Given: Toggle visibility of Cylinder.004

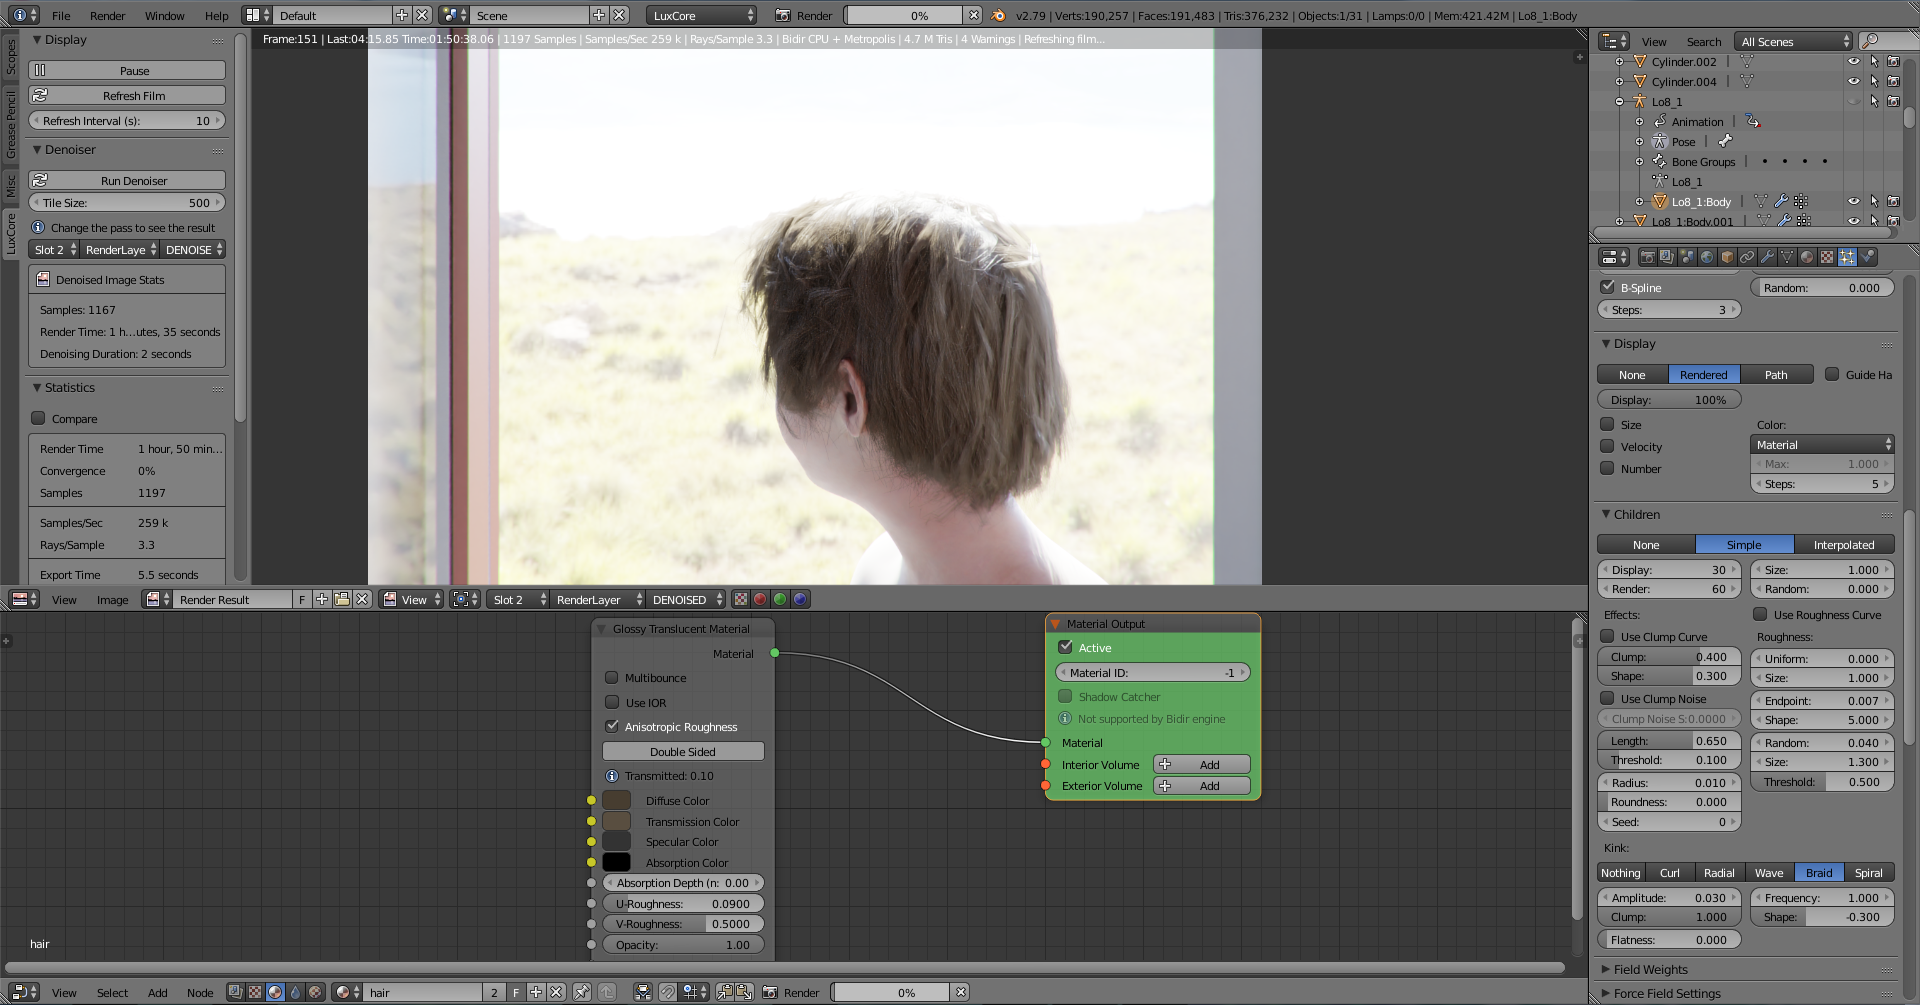Looking at the screenshot, I should [x=1853, y=81].
